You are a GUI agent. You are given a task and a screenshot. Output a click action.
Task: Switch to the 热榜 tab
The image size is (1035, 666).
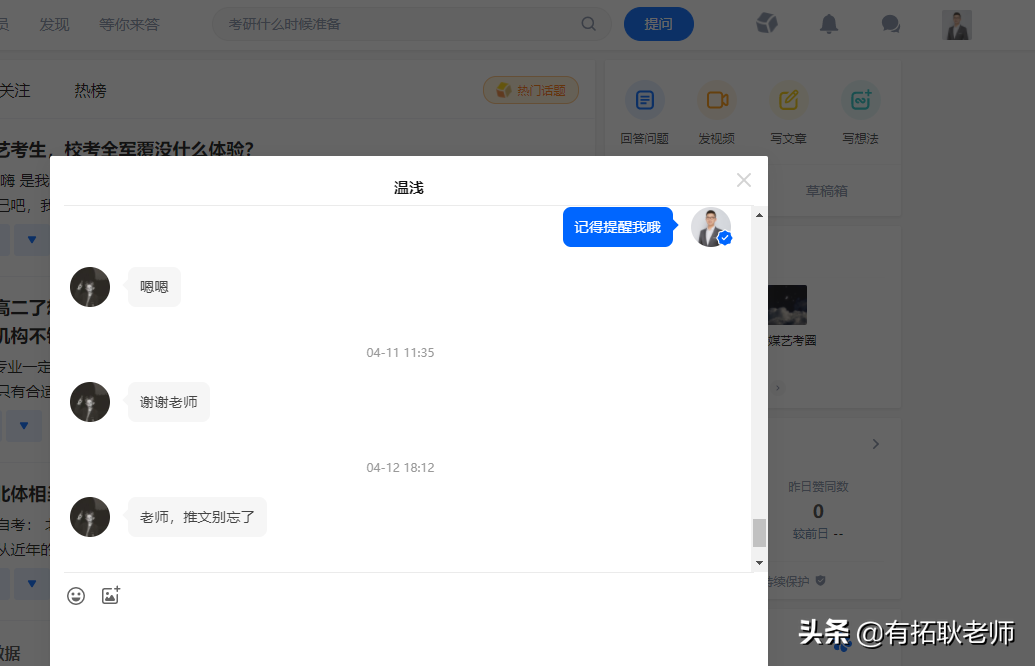click(x=89, y=90)
